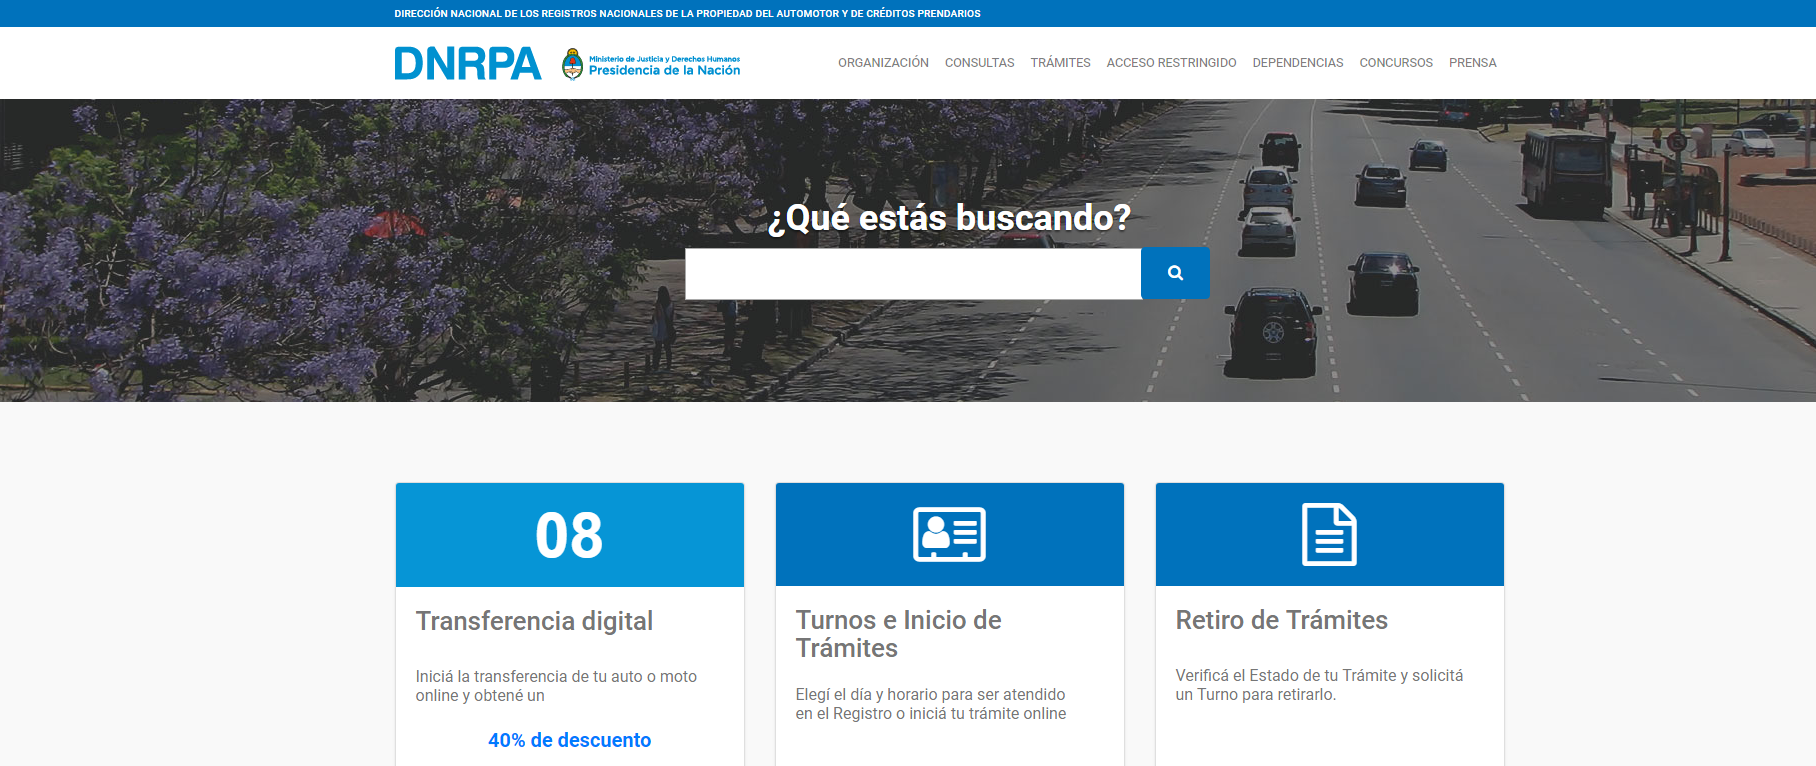This screenshot has height=766, width=1816.
Task: Click the Presidencia de la Nación emblem
Action: click(572, 63)
